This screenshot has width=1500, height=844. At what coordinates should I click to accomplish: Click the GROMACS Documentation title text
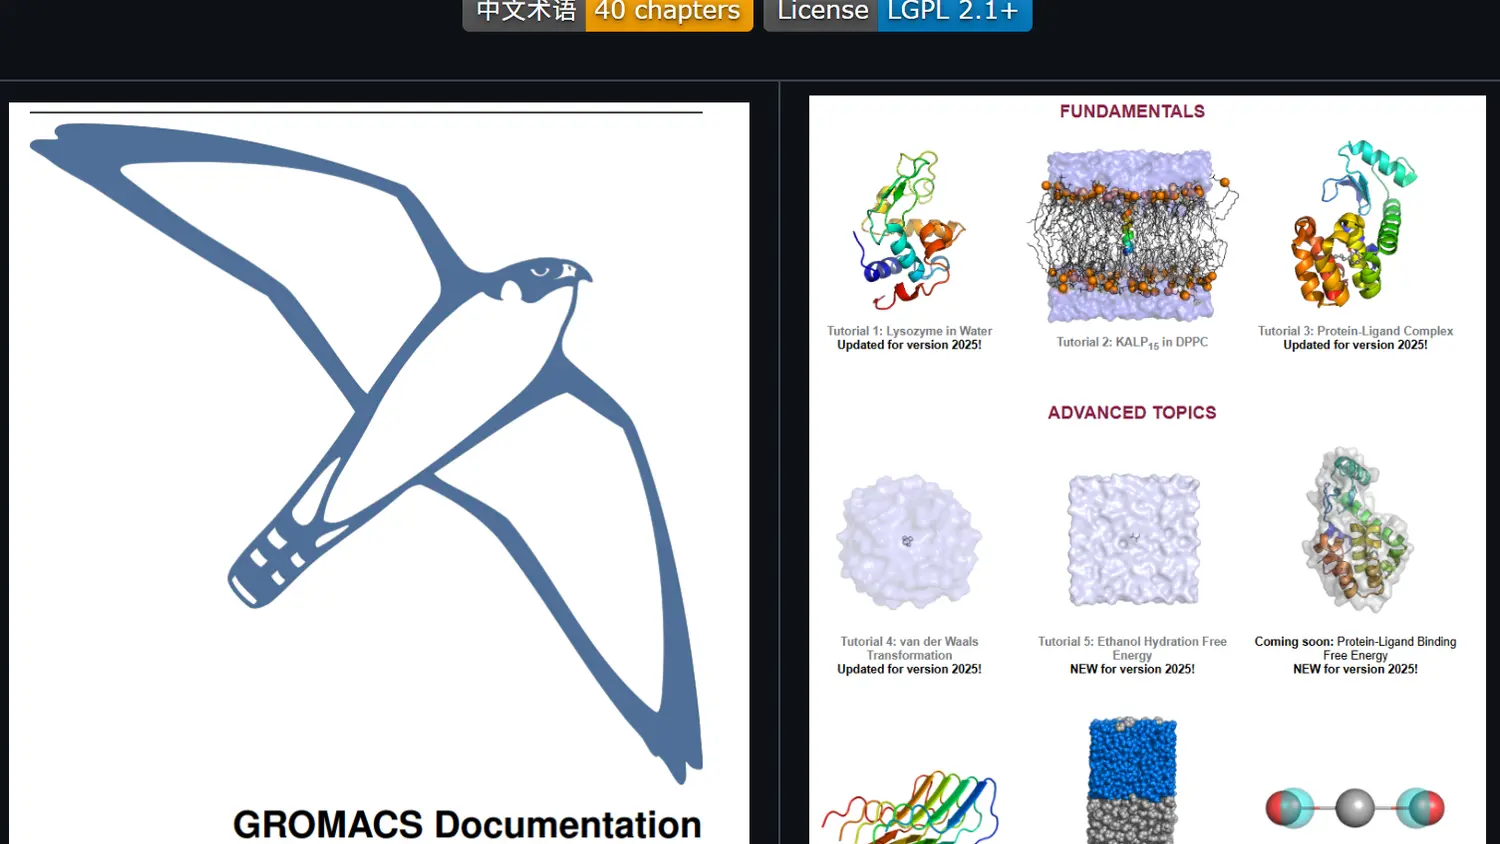[x=467, y=824]
